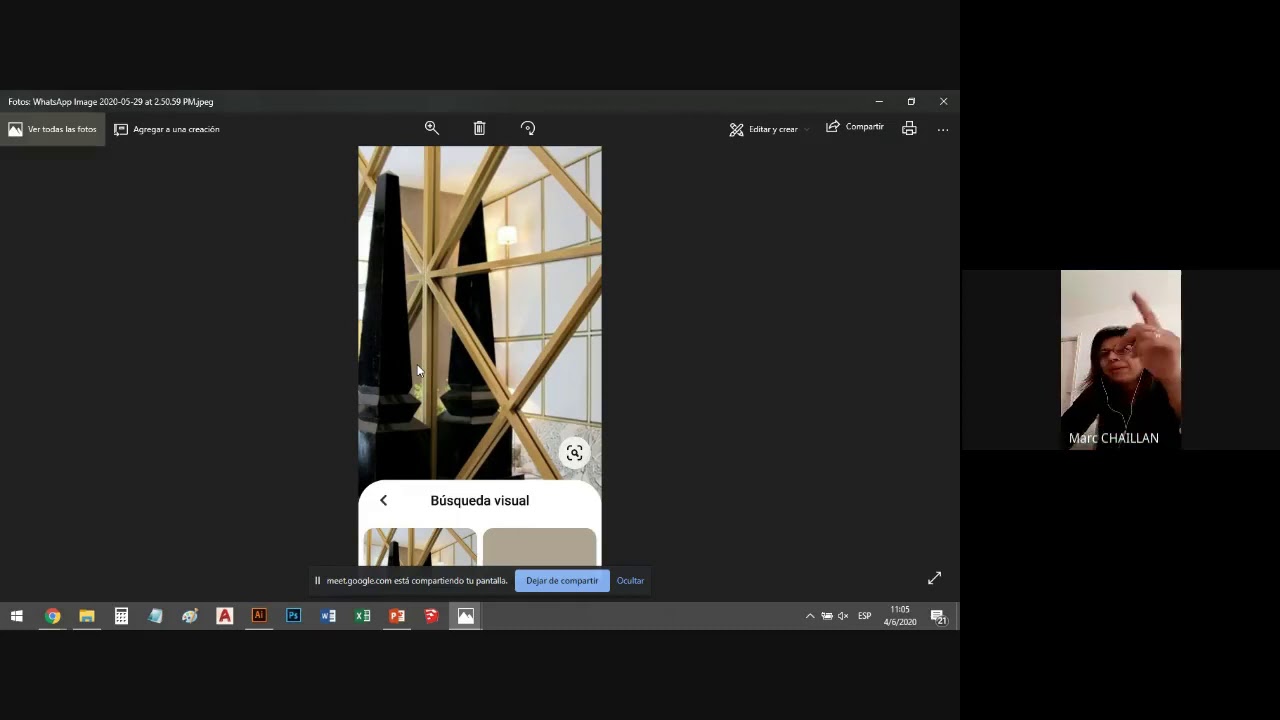Viewport: 1280px width, 720px height.
Task: Open Calculator from taskbar
Action: [121, 616]
